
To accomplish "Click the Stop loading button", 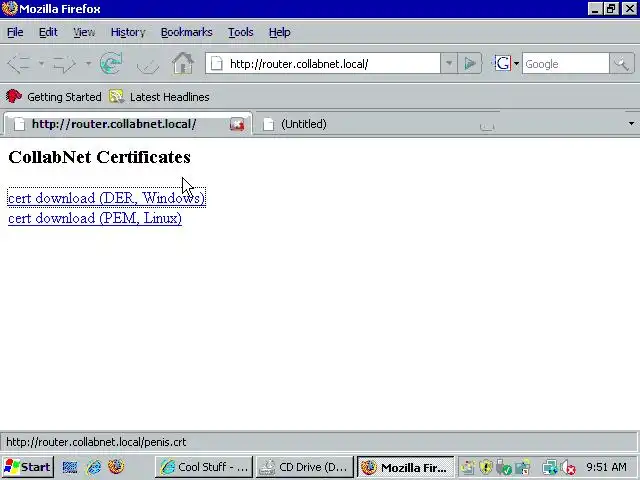I will point(148,64).
